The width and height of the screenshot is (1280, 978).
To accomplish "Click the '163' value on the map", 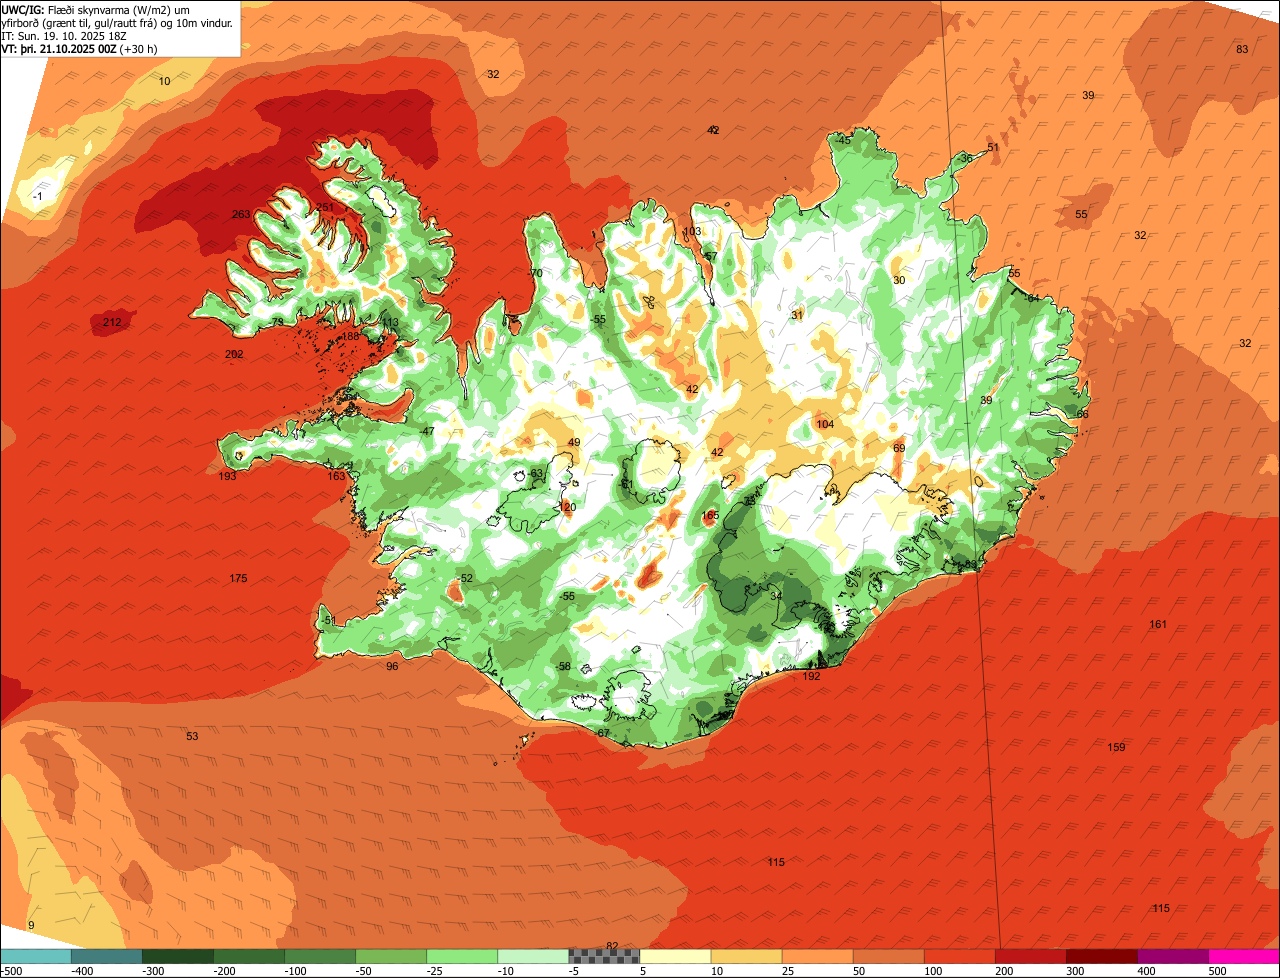I will coord(336,476).
